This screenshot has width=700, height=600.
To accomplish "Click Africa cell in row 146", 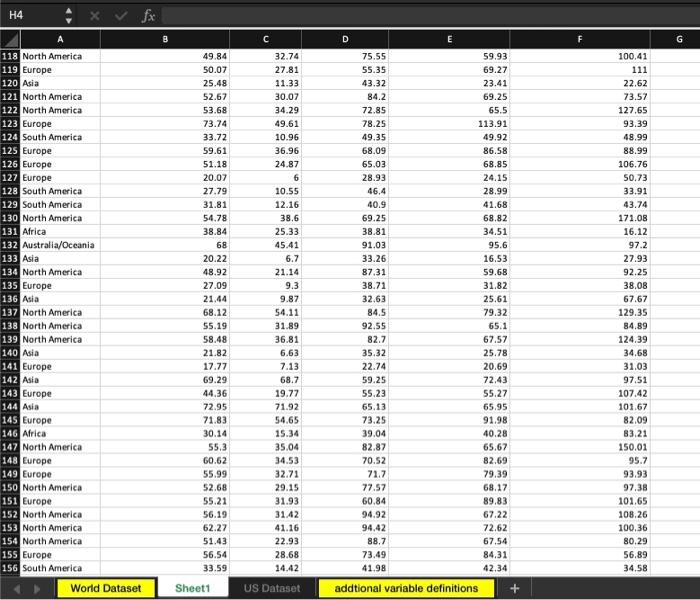I will click(x=60, y=433).
